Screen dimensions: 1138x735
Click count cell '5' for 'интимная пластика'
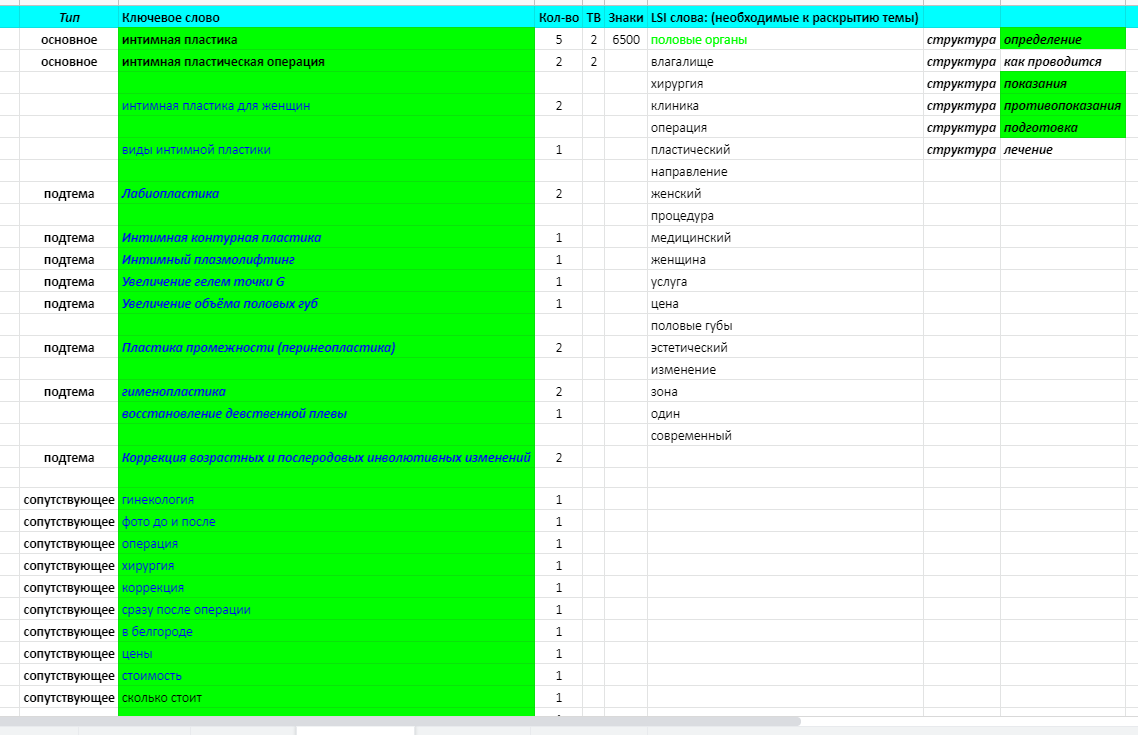(558, 39)
